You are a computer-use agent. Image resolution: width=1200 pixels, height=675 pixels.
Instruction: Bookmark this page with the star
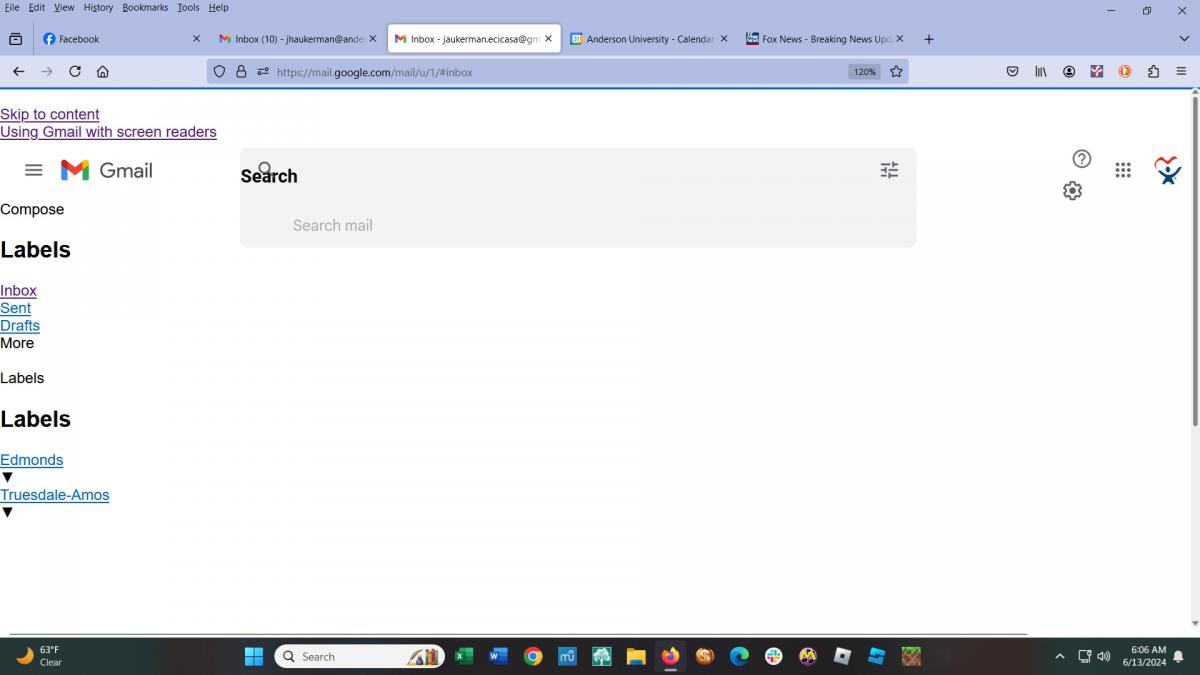tap(896, 72)
